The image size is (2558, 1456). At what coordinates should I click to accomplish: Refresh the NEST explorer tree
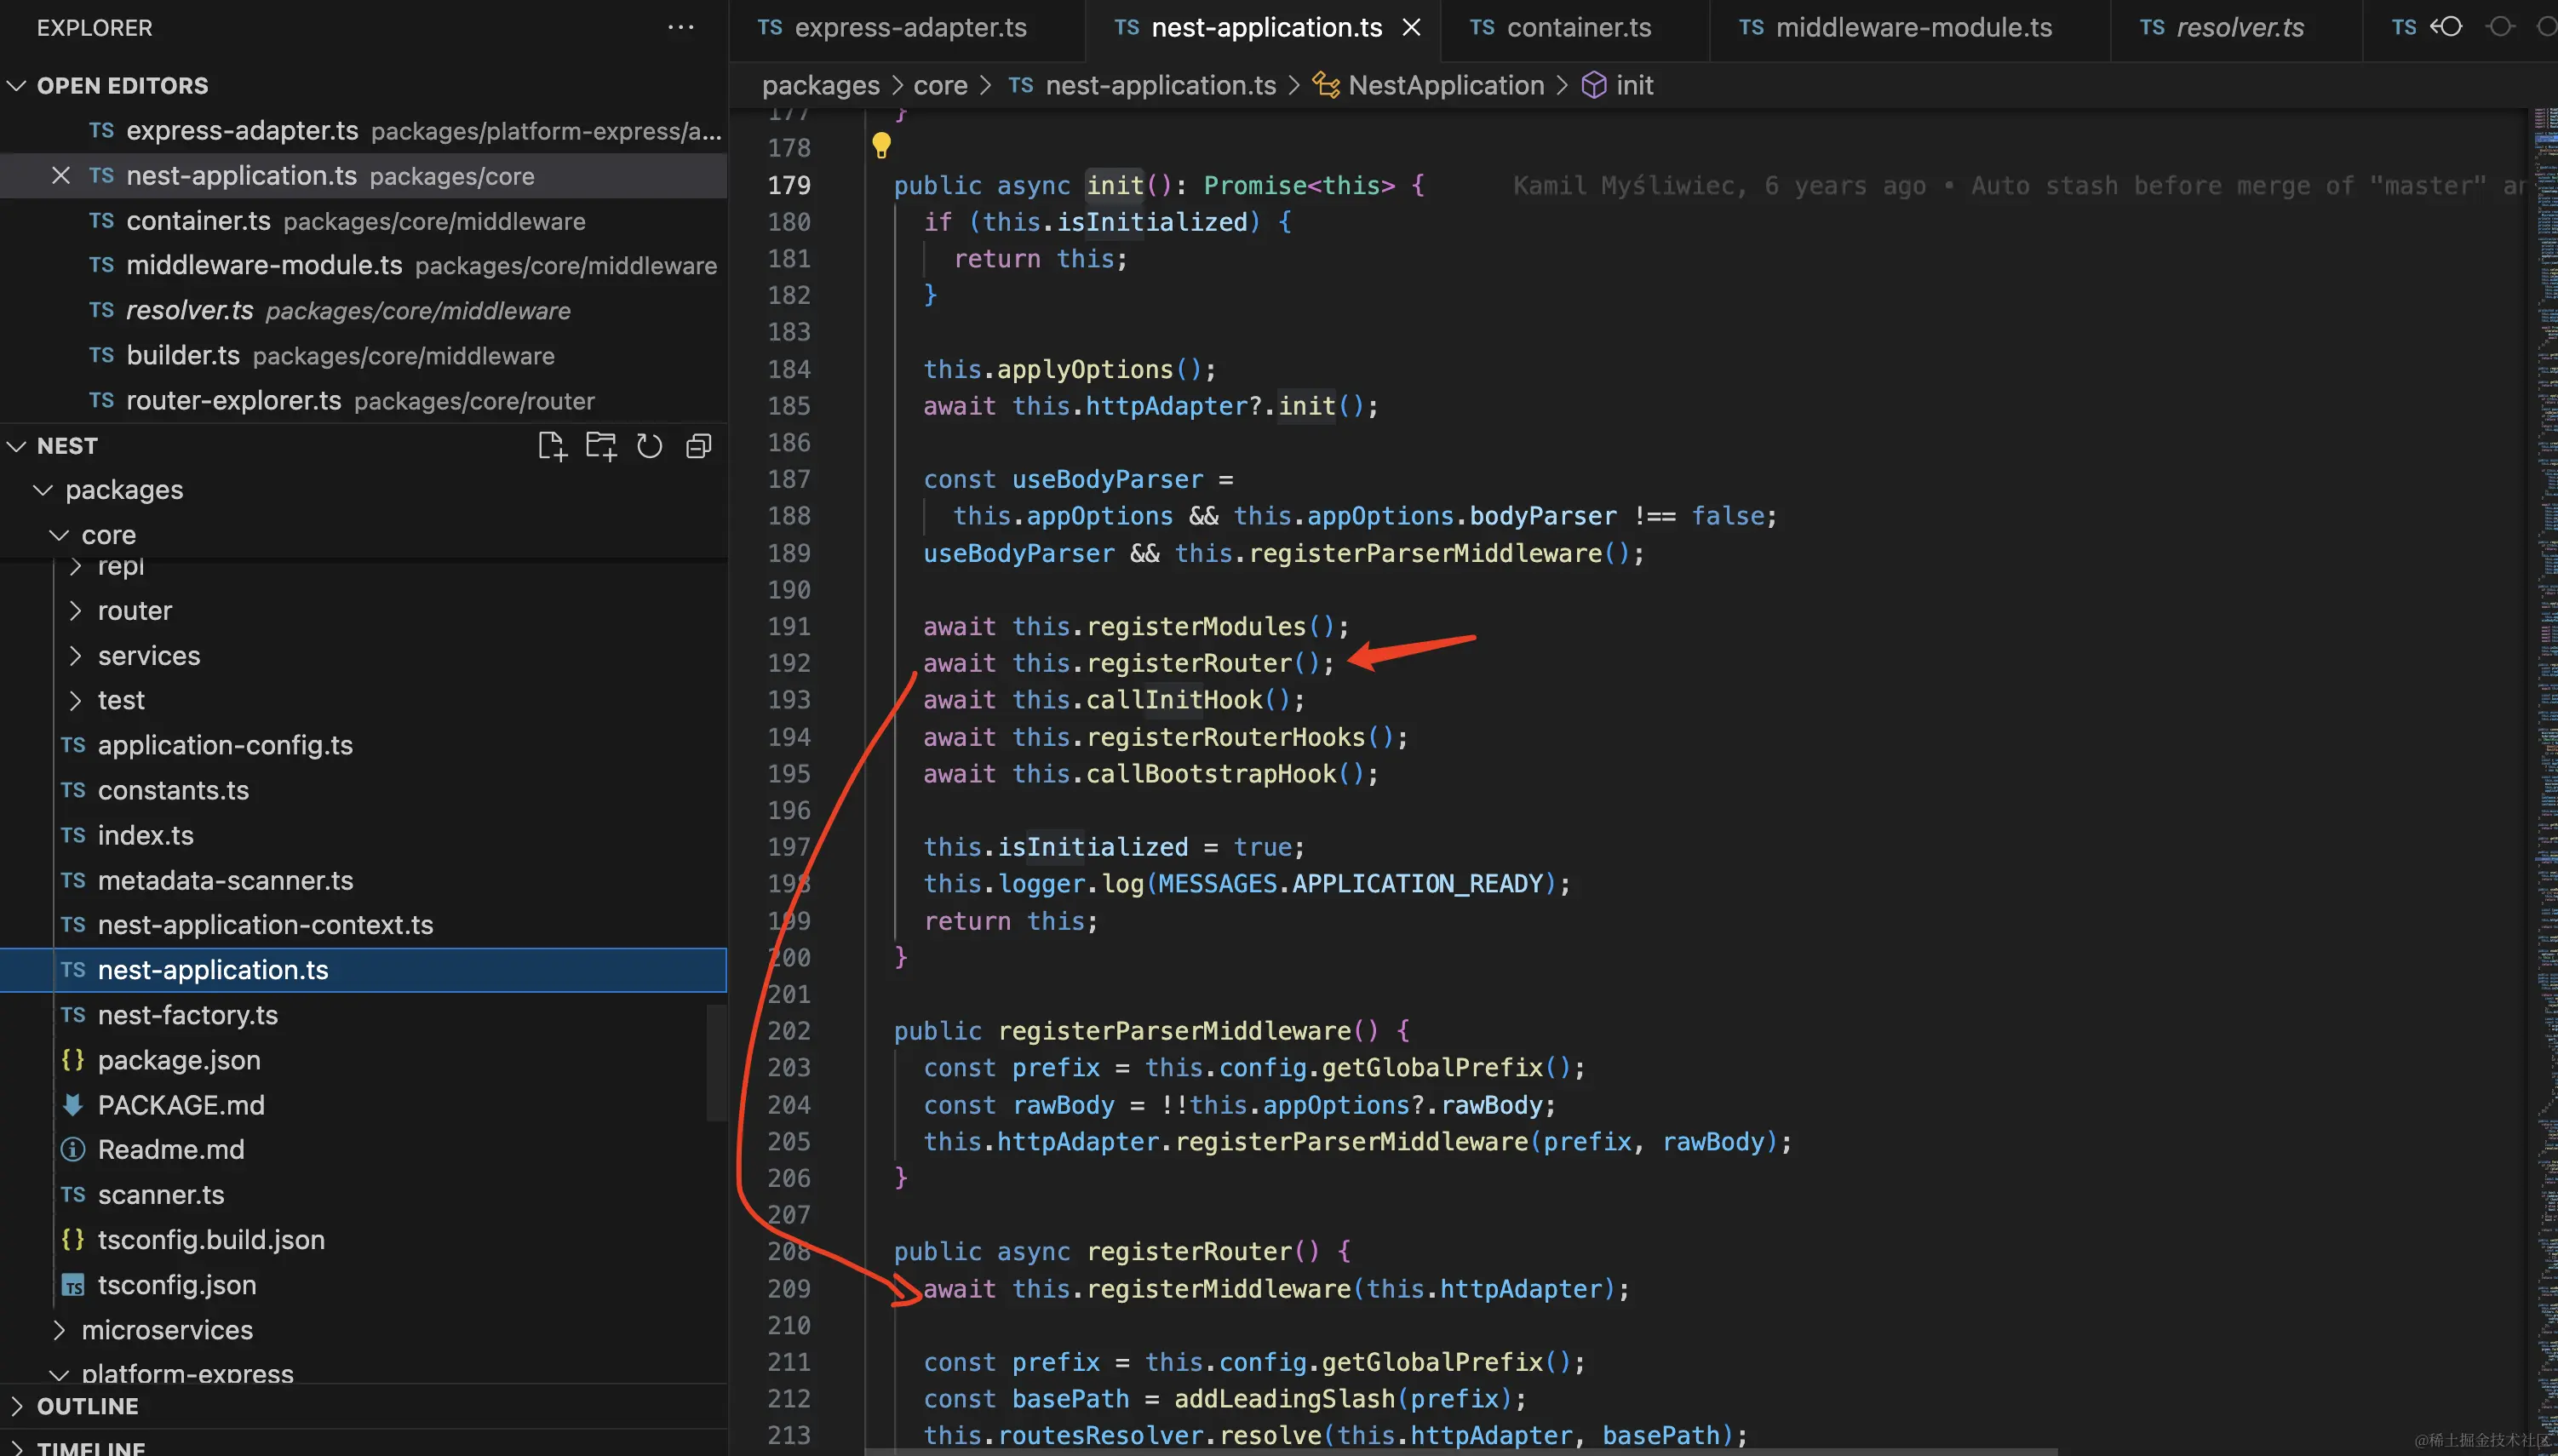click(650, 446)
